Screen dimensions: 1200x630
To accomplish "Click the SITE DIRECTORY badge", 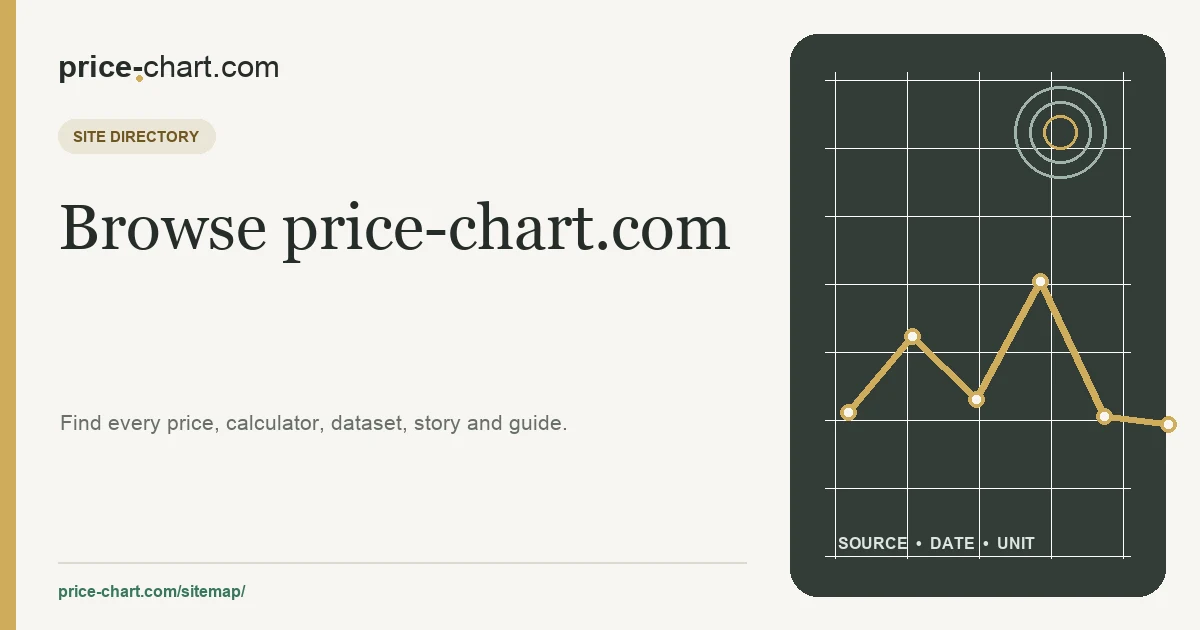I will 136,137.
